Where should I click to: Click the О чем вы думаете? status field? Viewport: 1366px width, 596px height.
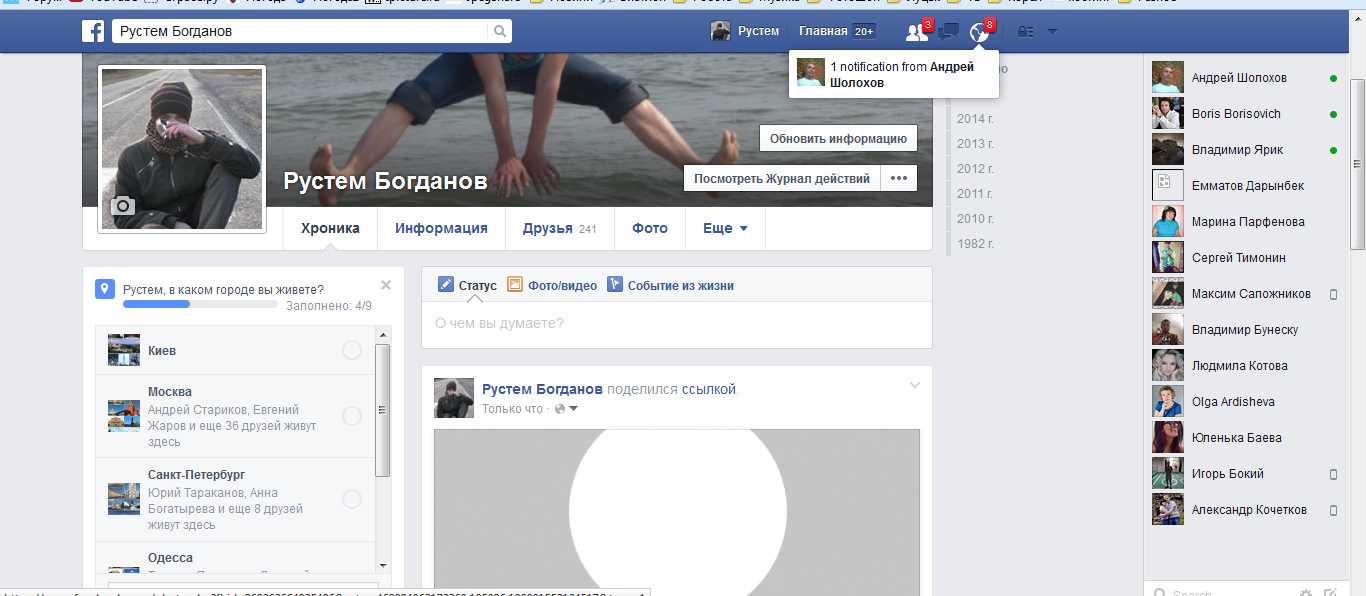click(x=677, y=323)
